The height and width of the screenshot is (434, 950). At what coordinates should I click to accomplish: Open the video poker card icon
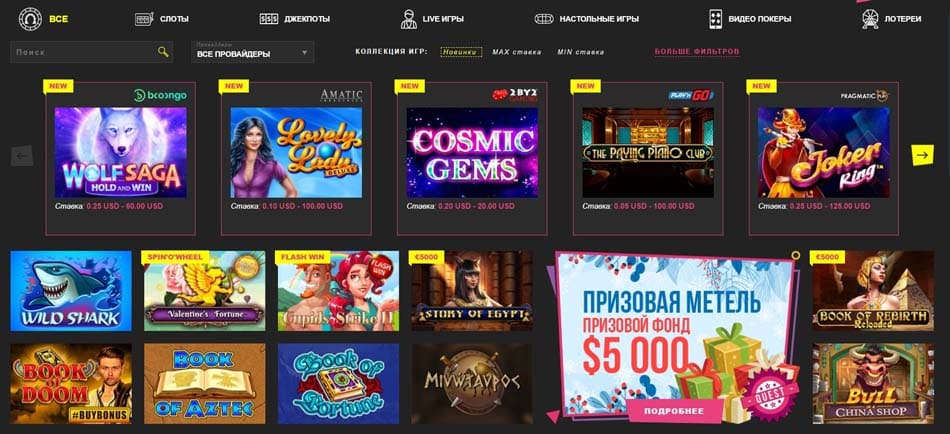click(715, 19)
